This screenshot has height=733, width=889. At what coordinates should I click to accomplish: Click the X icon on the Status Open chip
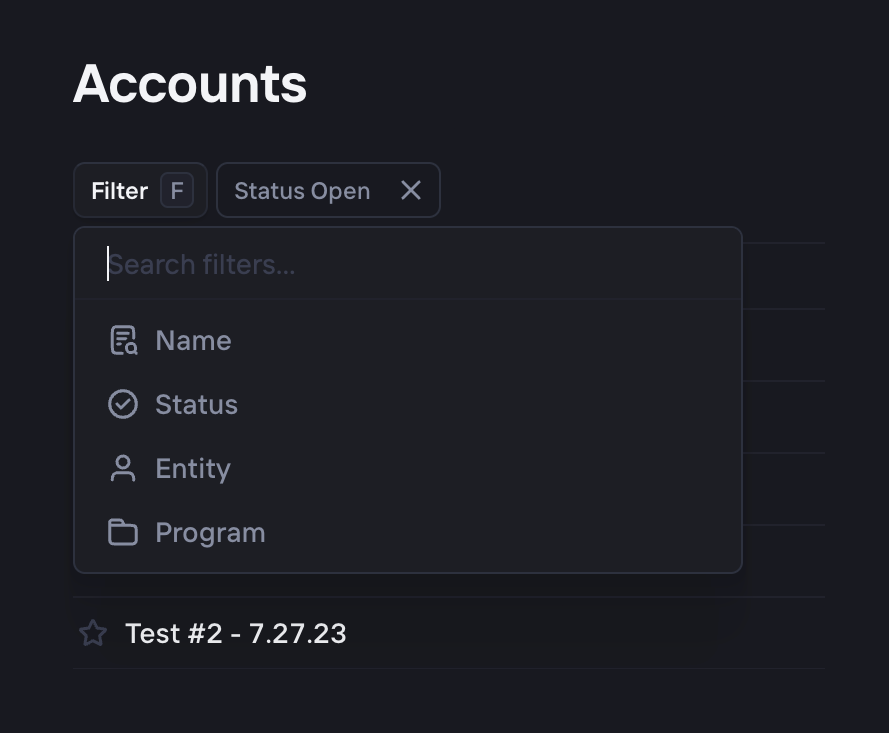(410, 190)
